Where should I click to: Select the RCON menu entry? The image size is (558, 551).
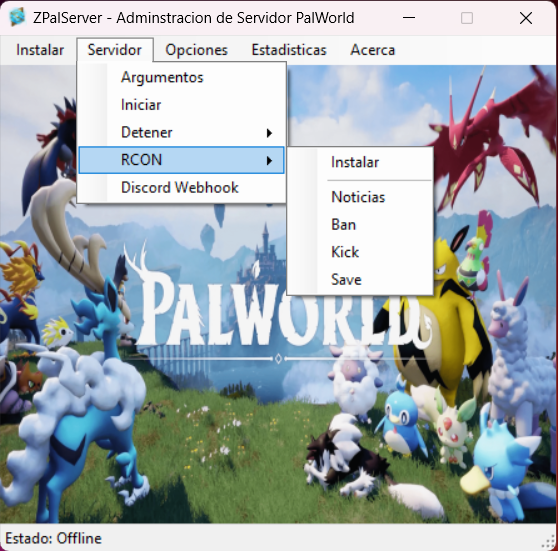[181, 160]
